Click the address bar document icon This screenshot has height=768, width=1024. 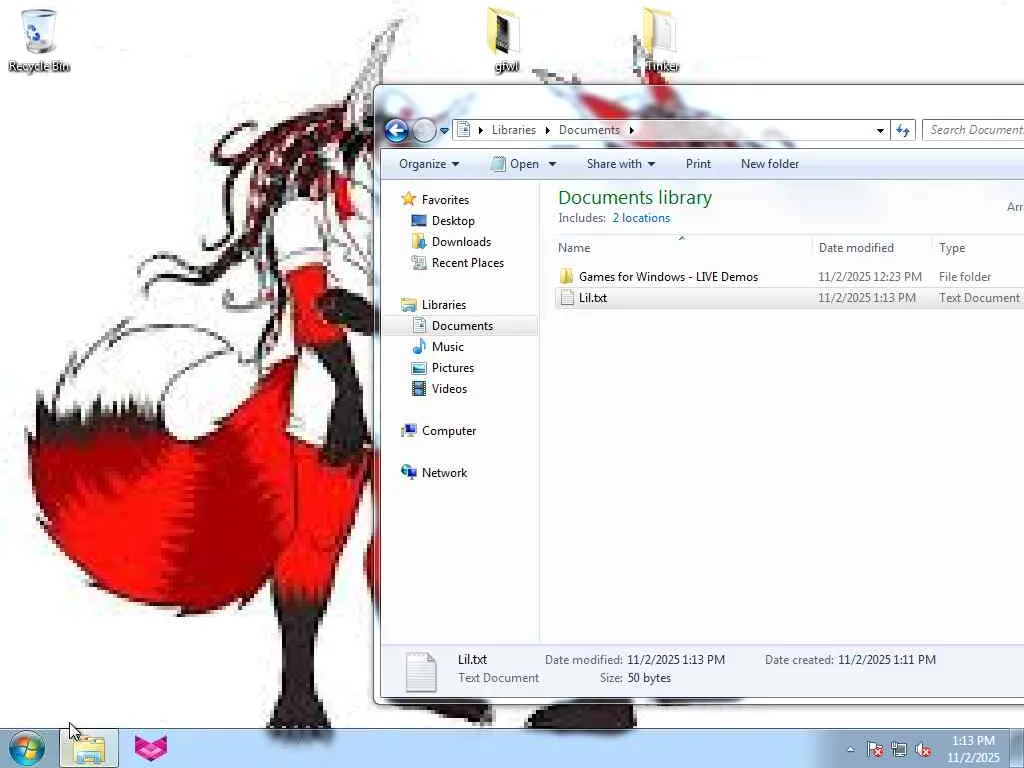(x=463, y=129)
